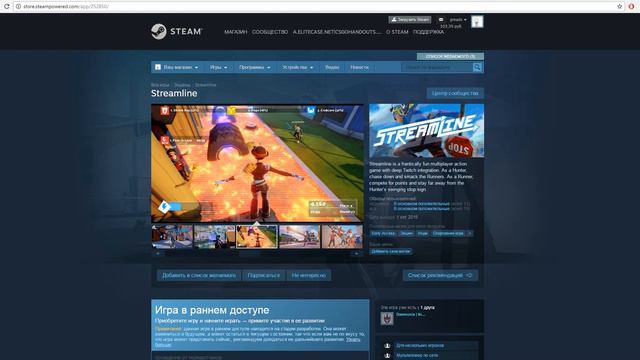
Task: Click the Streamline header capsule image
Action: (427, 131)
